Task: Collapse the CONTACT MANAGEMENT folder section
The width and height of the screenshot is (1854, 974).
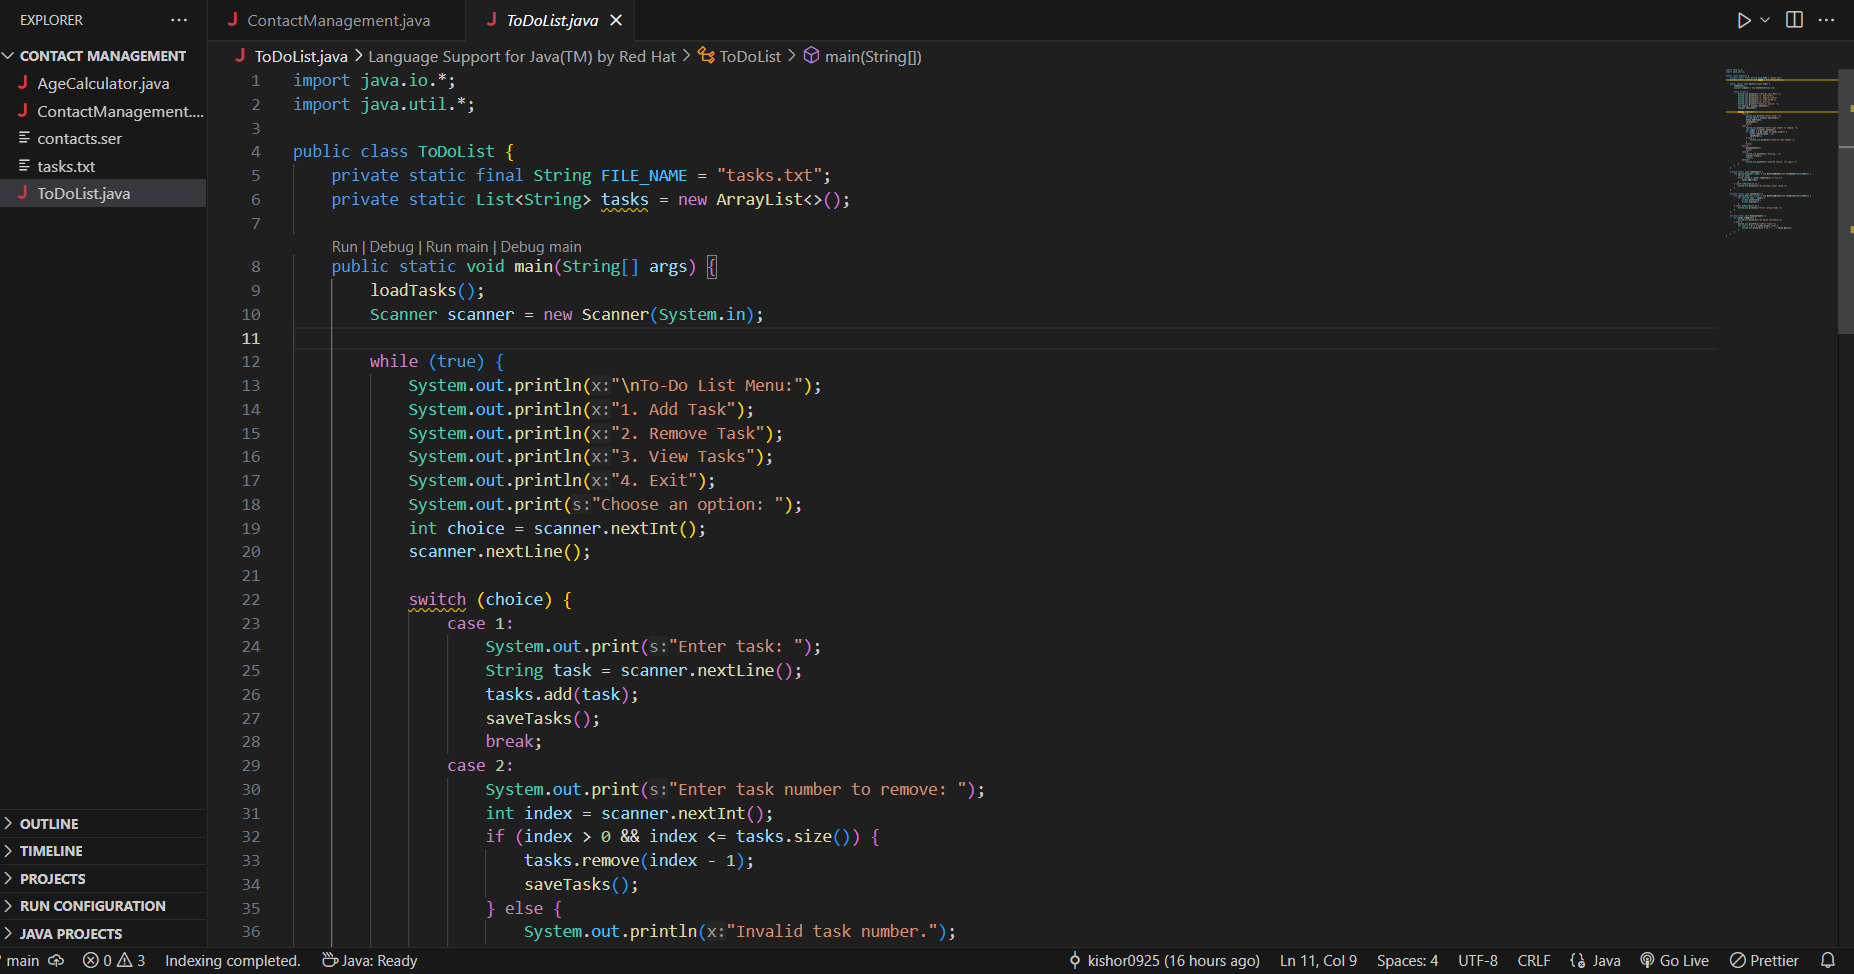Action: tap(102, 56)
